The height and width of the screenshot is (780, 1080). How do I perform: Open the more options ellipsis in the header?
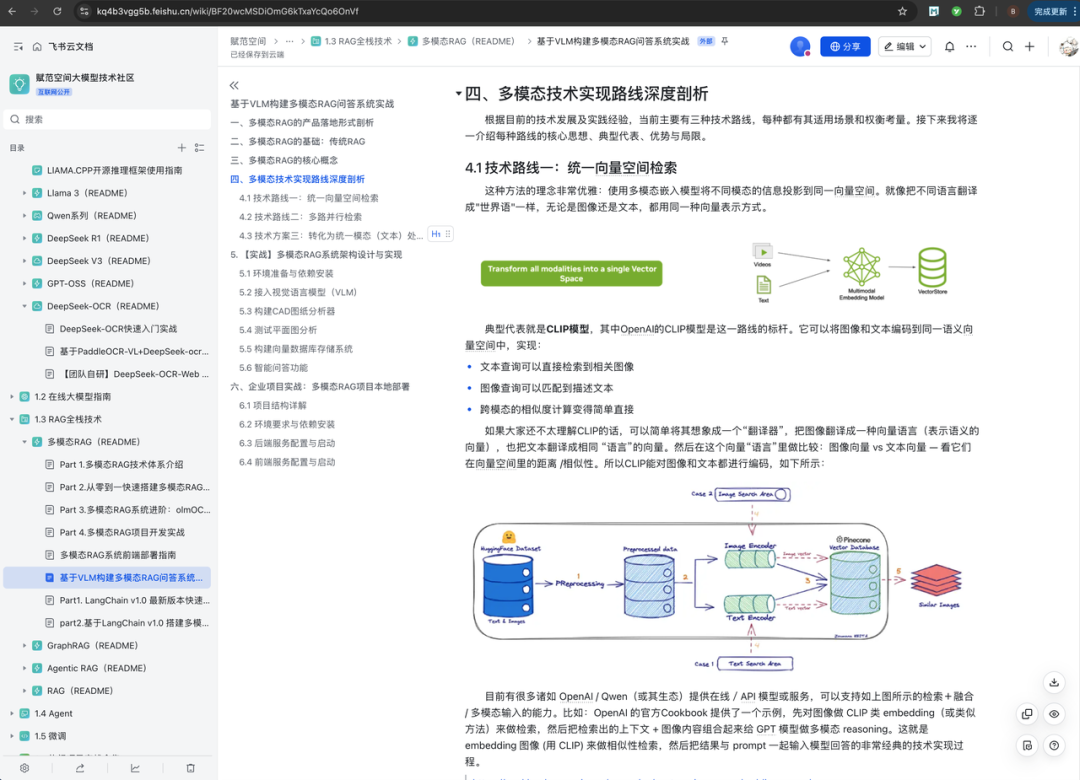[x=971, y=46]
